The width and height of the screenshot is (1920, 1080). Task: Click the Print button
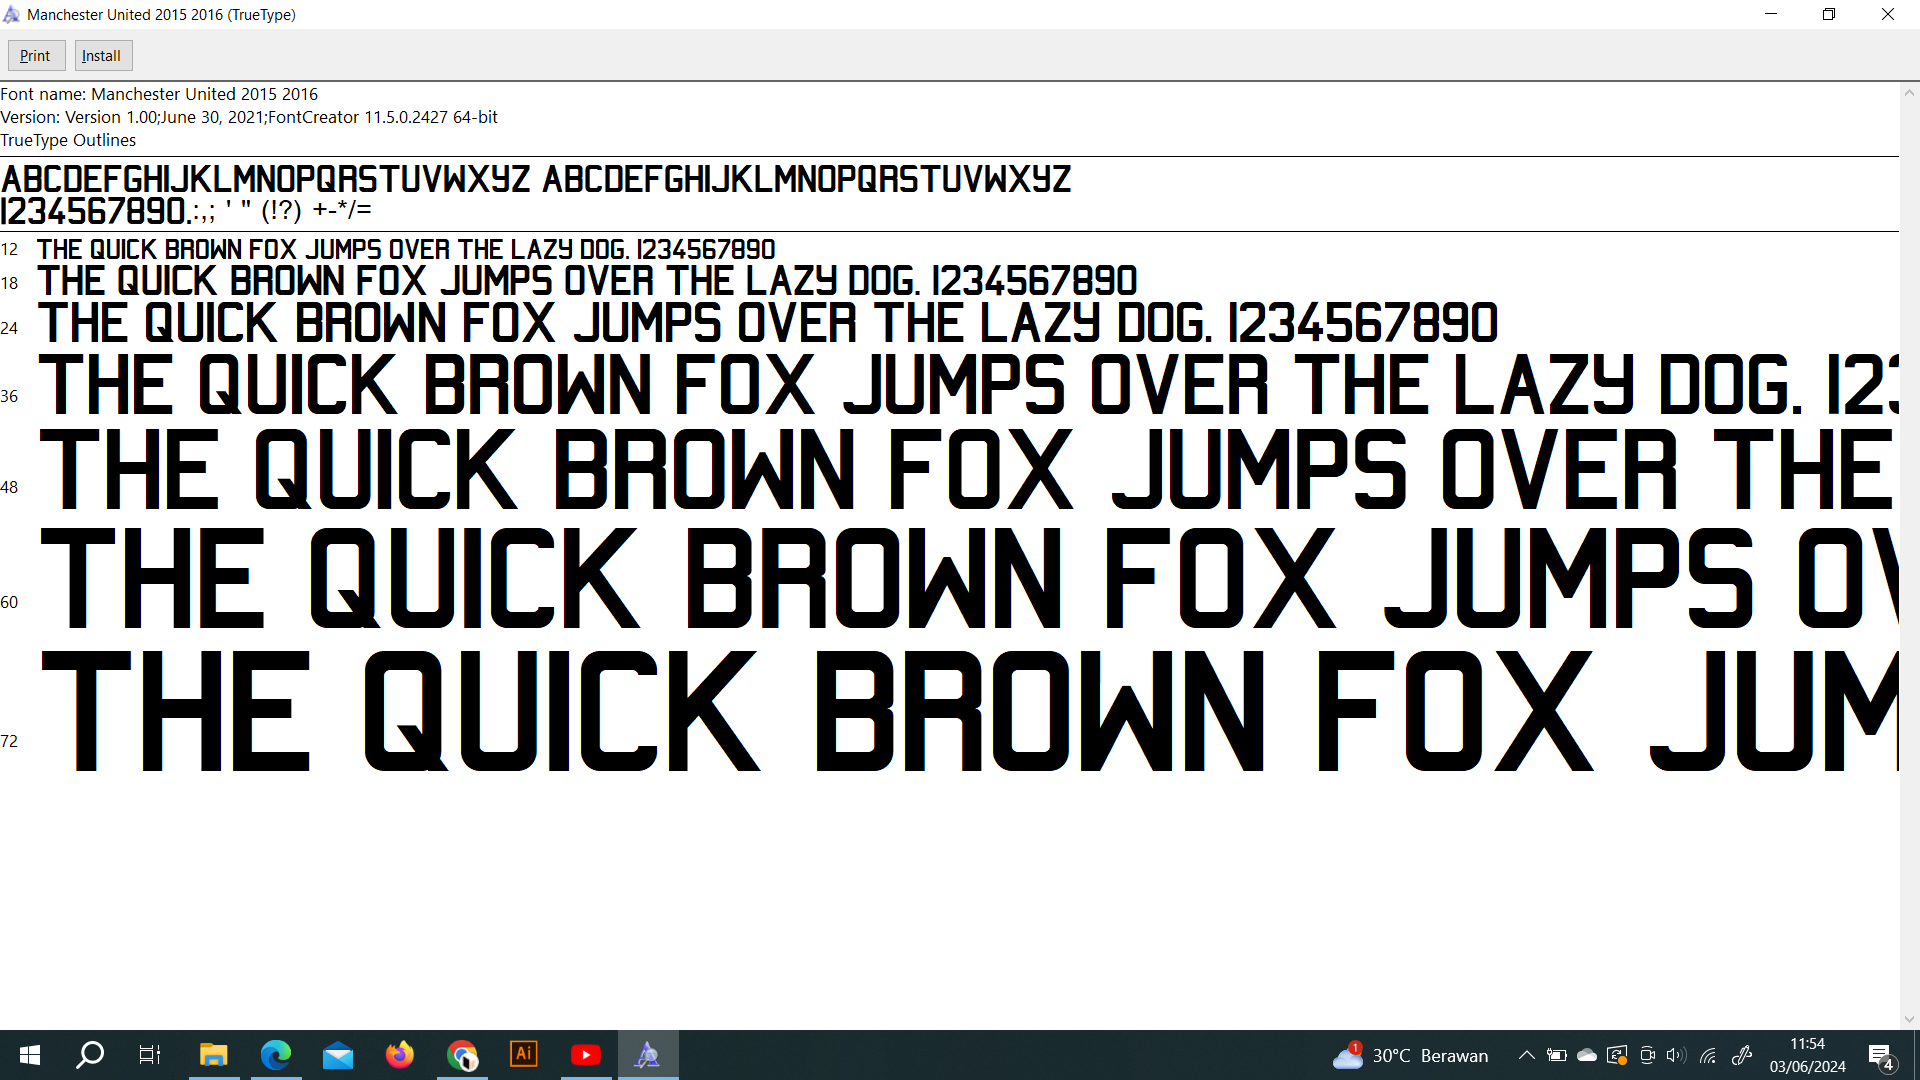point(36,56)
